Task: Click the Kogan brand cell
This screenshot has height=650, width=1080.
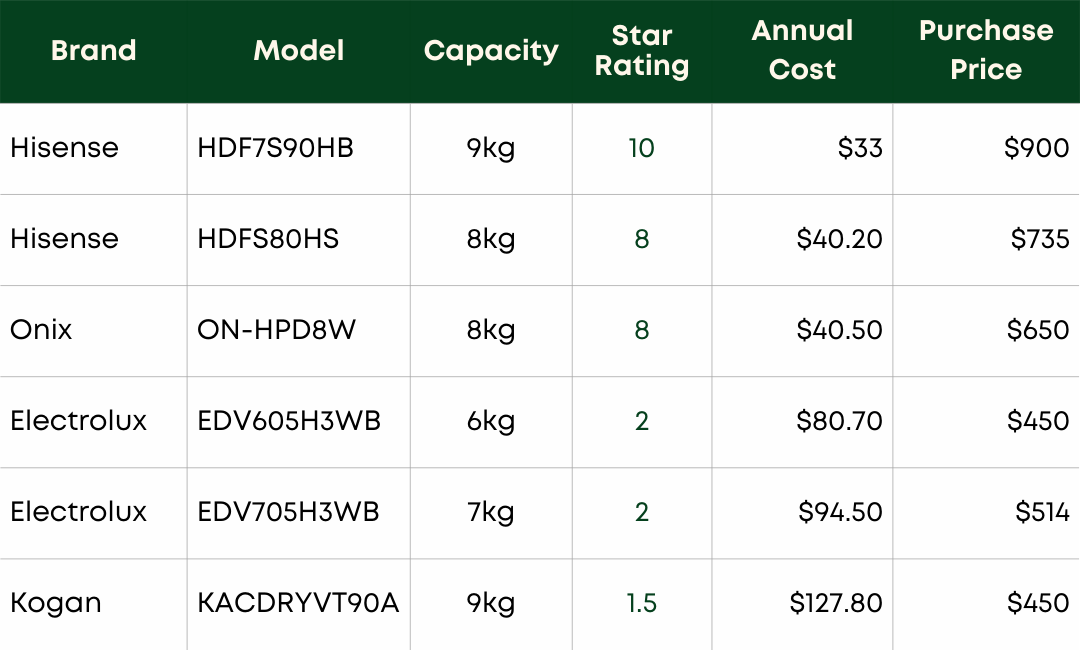Action: click(x=55, y=603)
